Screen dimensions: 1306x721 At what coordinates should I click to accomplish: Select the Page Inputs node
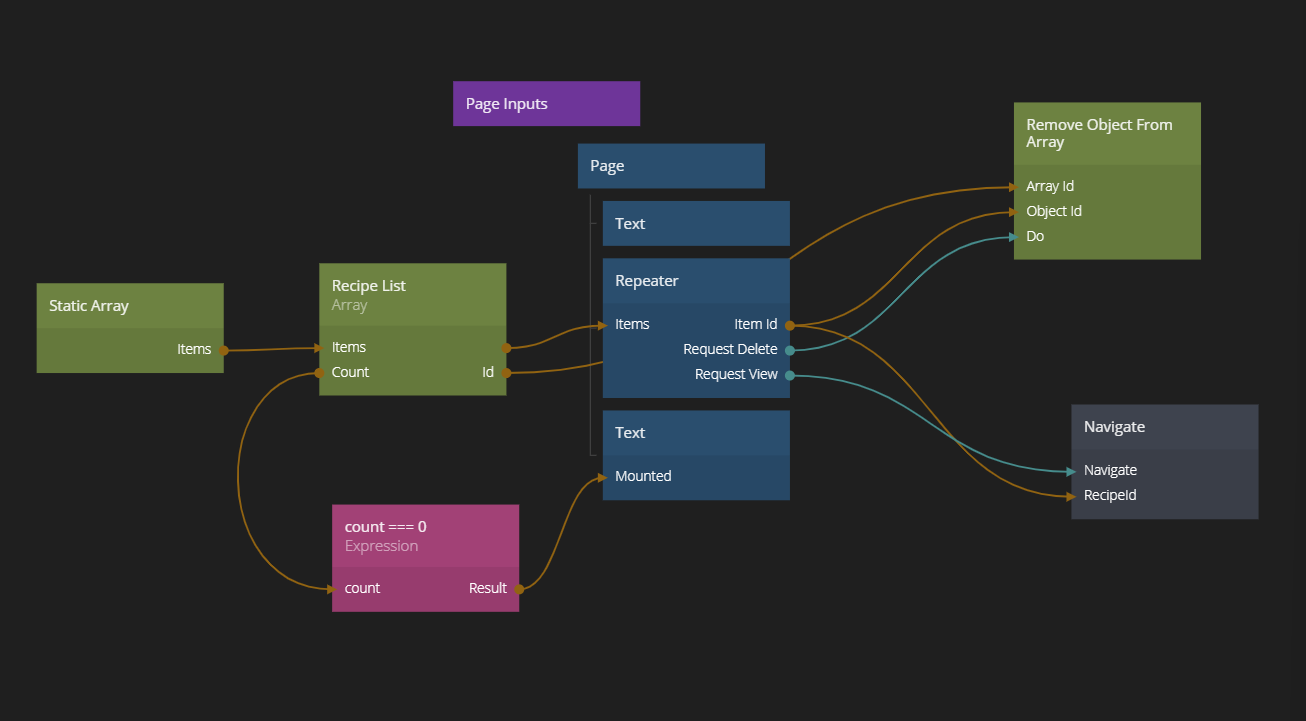pyautogui.click(x=546, y=104)
